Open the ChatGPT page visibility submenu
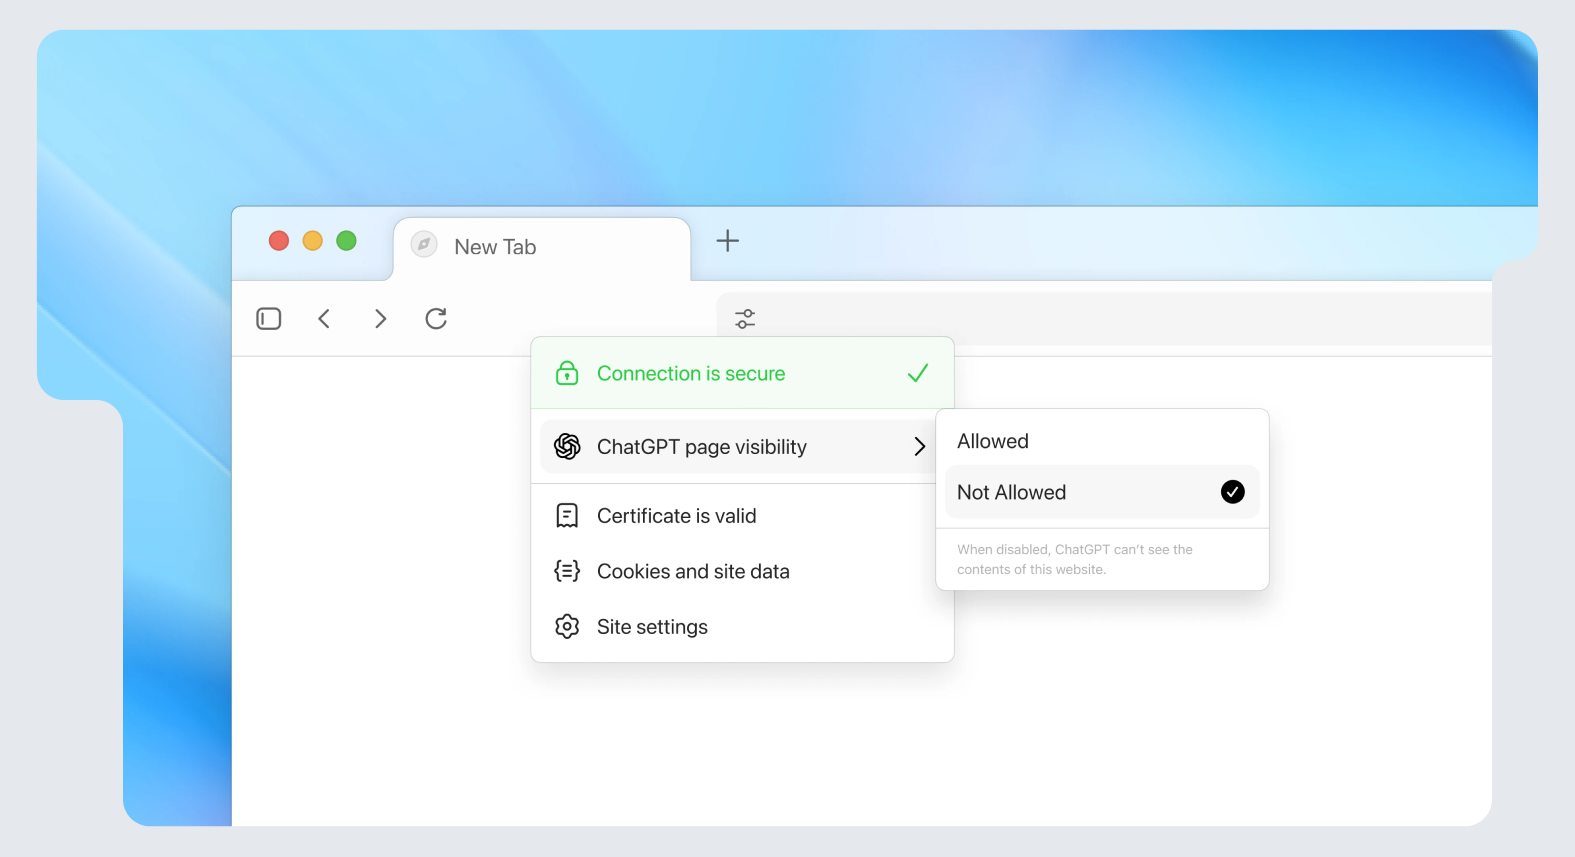 [x=702, y=447]
